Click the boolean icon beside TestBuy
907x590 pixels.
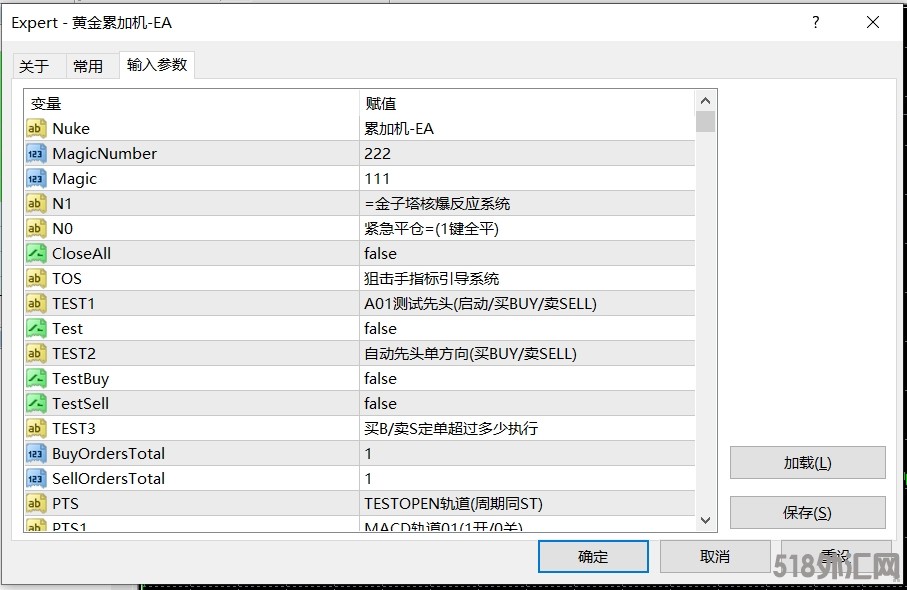(36, 379)
